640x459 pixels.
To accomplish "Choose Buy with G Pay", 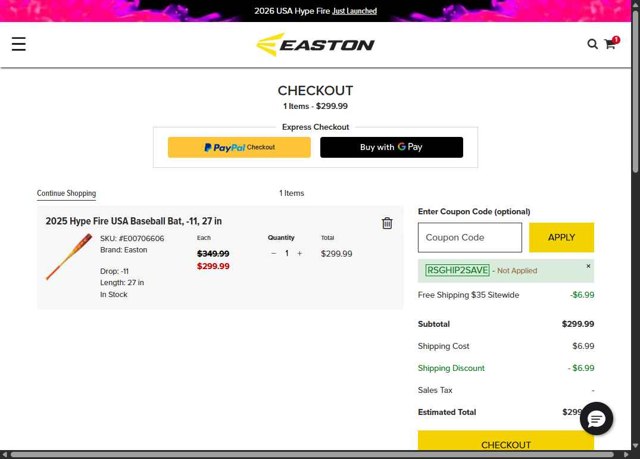I will [x=391, y=147].
